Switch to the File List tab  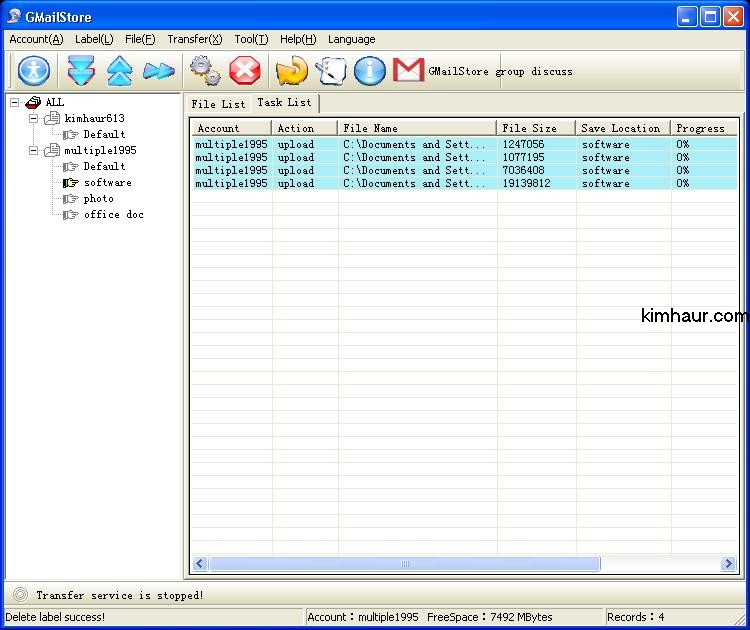point(218,103)
